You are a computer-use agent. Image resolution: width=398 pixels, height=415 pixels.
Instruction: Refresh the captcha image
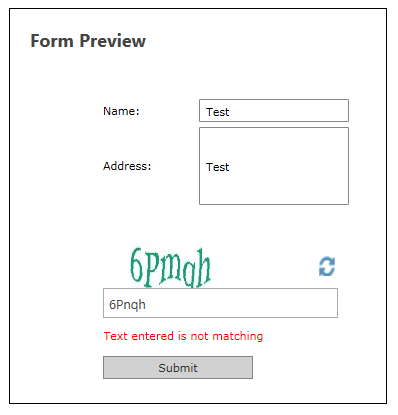327,266
